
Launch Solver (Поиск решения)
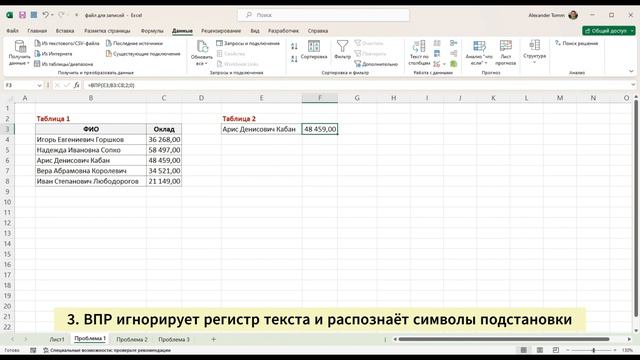pyautogui.click(x=576, y=43)
